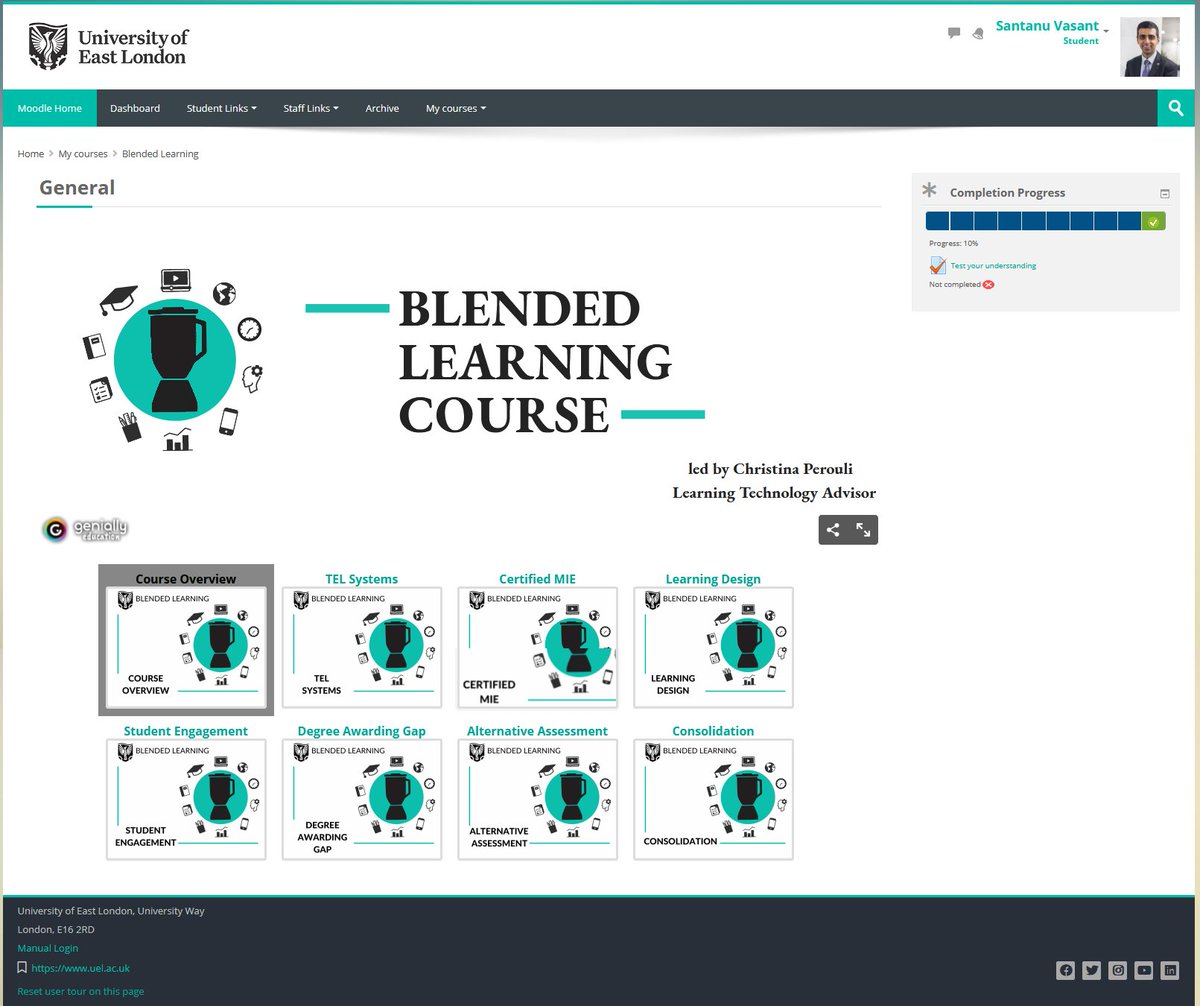
Task: Open the Facebook footer icon
Action: pyautogui.click(x=1066, y=970)
